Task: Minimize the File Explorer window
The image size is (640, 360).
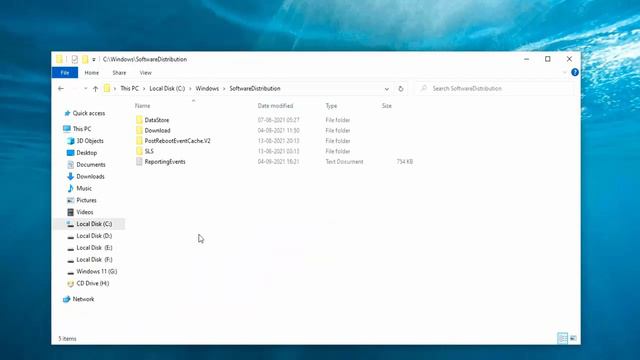Action: (527, 59)
